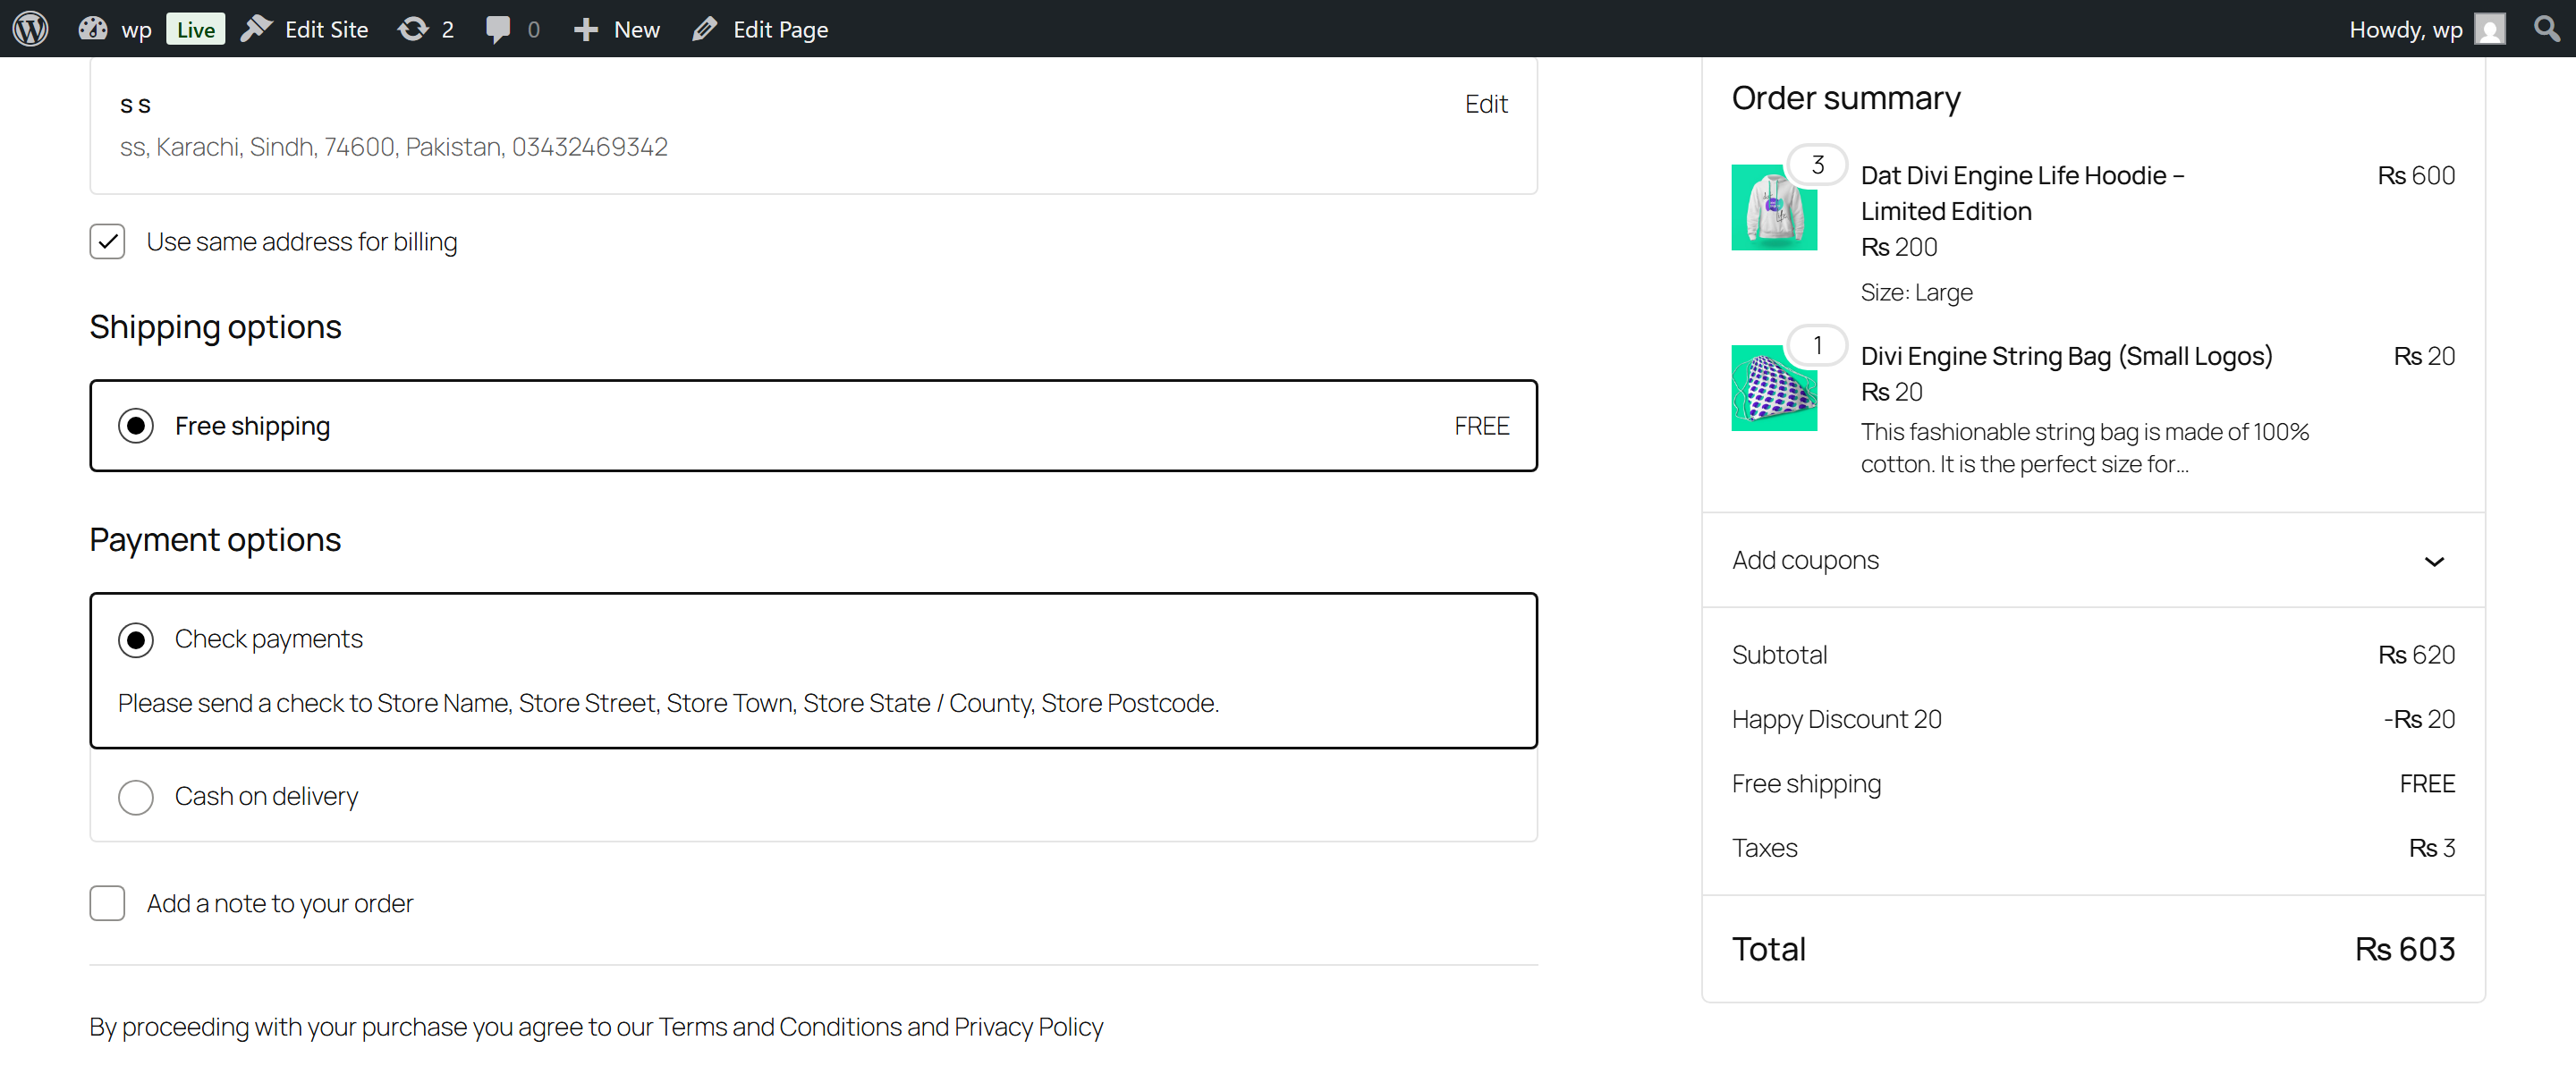
Task: Click the Live environment badge
Action: point(195,28)
